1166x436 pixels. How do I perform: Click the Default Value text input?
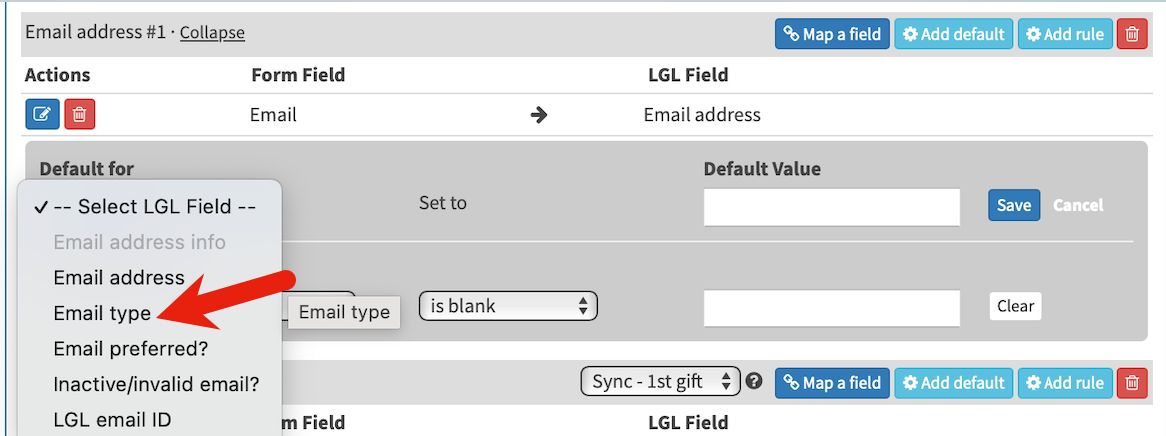831,206
